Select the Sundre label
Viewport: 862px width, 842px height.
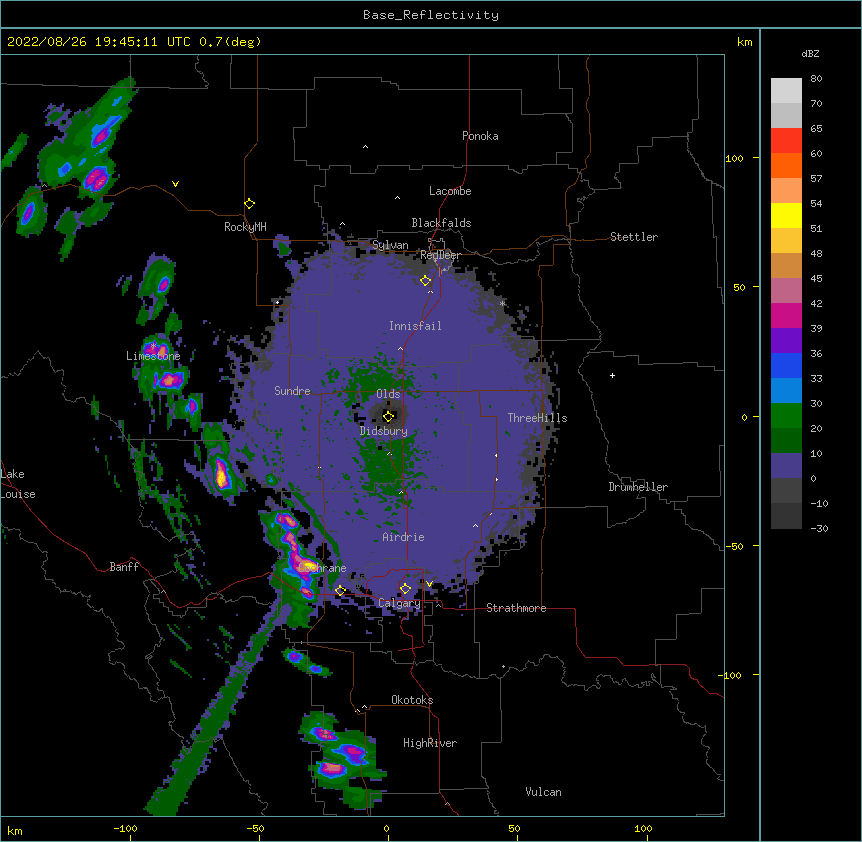coord(292,391)
